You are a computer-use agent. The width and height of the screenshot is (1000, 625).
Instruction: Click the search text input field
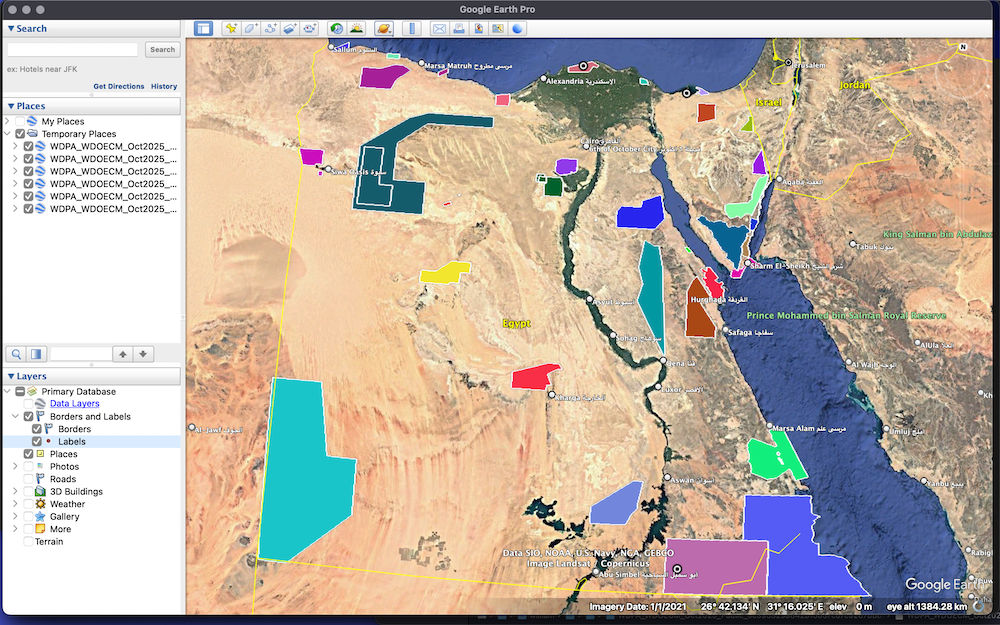(73, 49)
